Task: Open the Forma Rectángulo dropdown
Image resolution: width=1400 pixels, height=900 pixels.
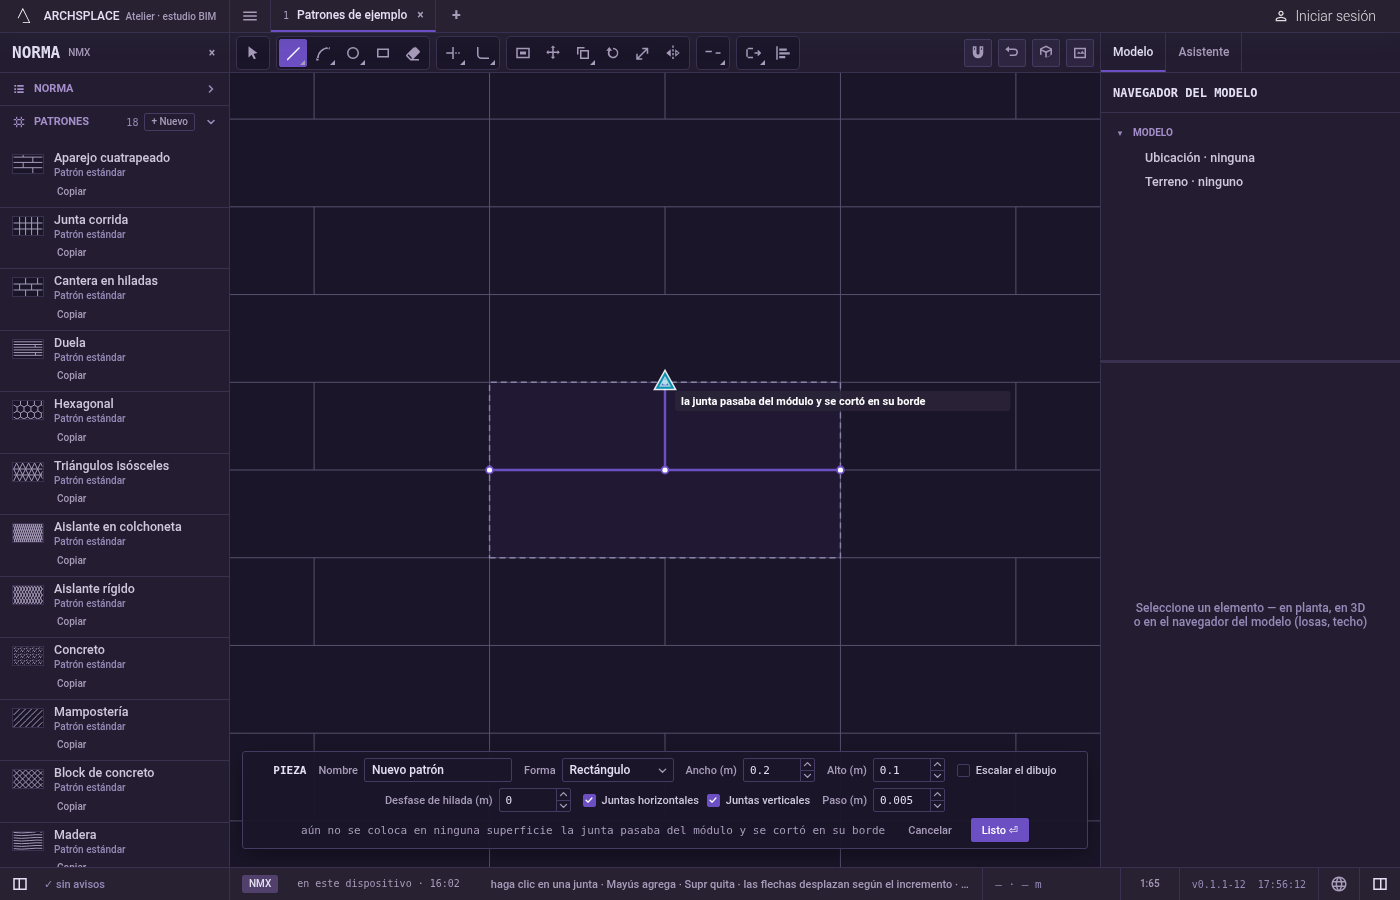Action: pos(617,770)
